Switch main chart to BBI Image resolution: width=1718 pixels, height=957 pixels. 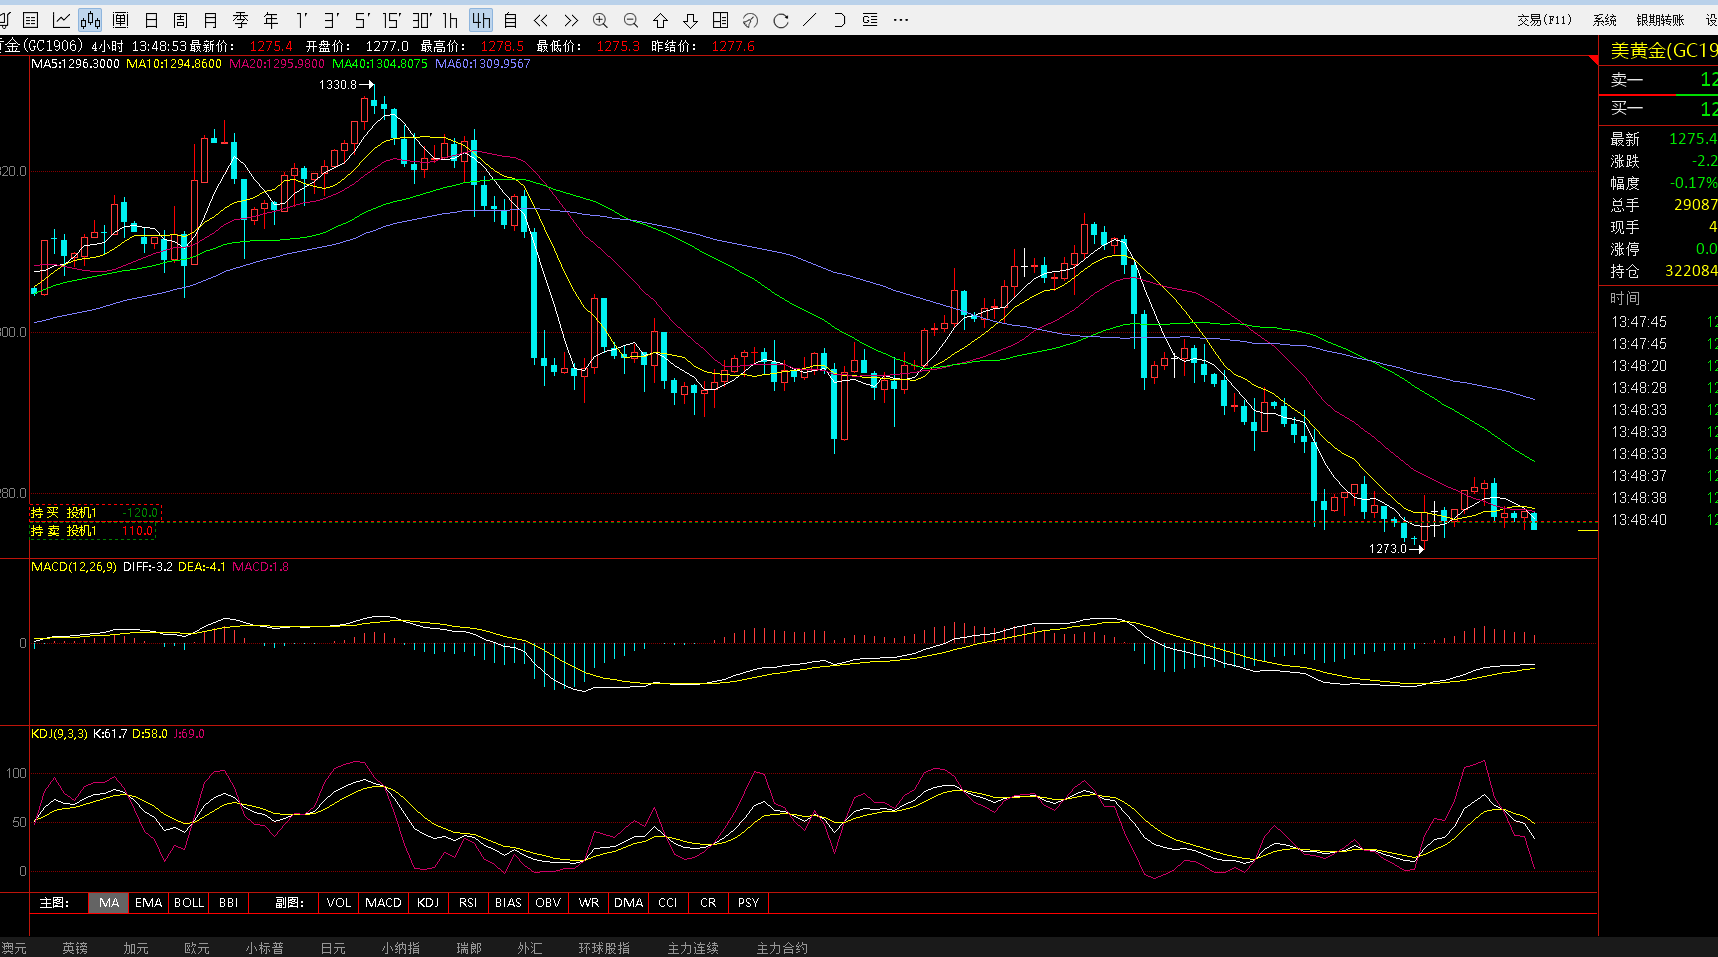(228, 903)
